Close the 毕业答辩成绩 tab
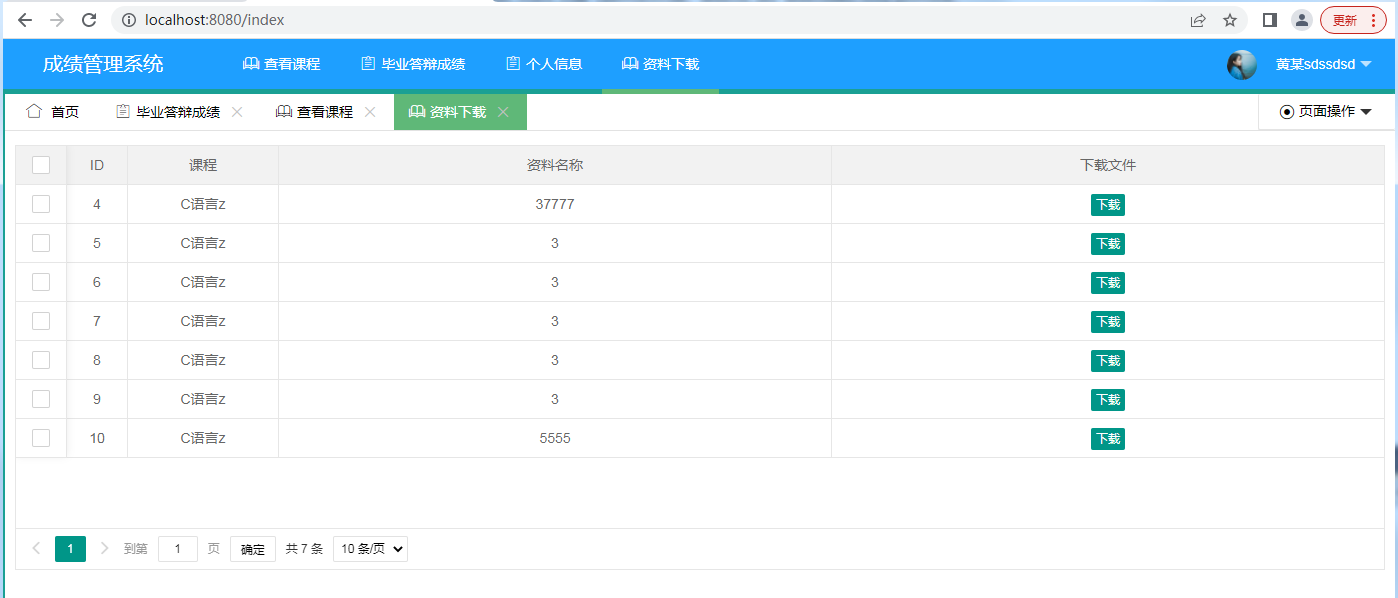The image size is (1398, 598). (x=237, y=112)
